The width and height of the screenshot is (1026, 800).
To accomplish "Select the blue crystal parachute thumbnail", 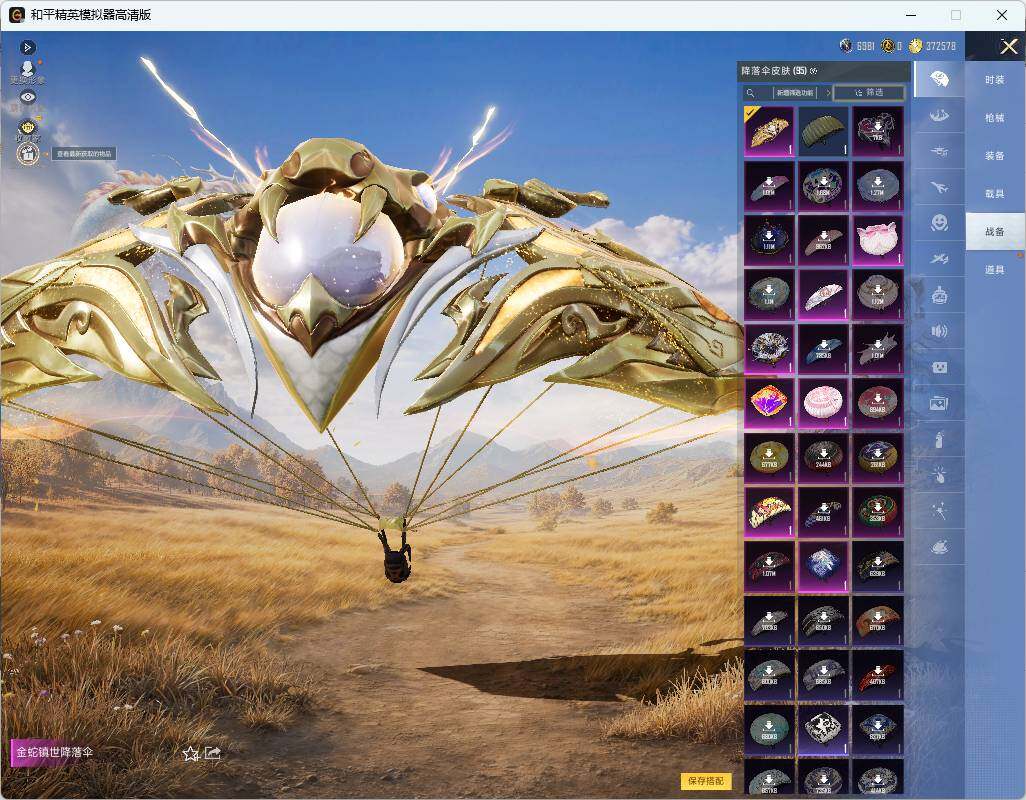I will coord(823,565).
